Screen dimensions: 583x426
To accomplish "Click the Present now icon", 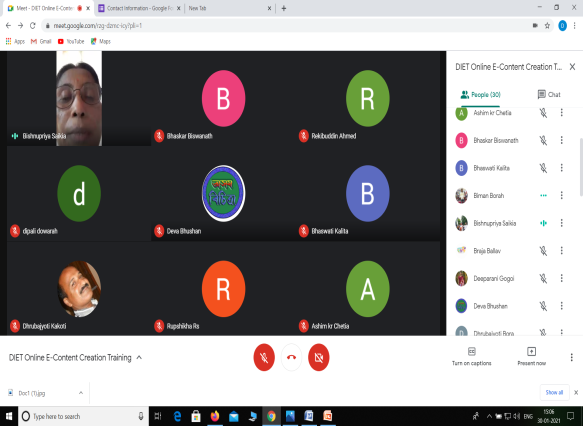I will point(531,351).
